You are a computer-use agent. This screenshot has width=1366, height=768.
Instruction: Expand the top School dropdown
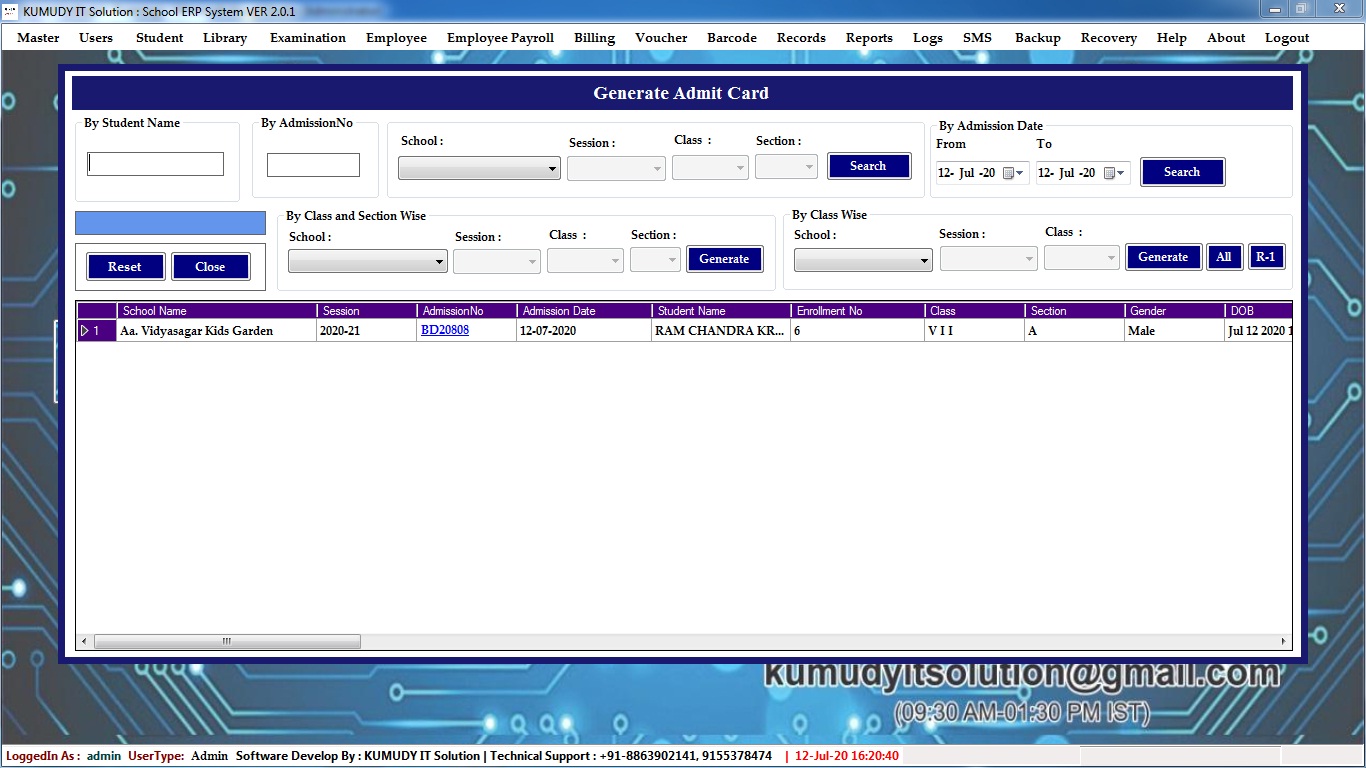pyautogui.click(x=479, y=169)
